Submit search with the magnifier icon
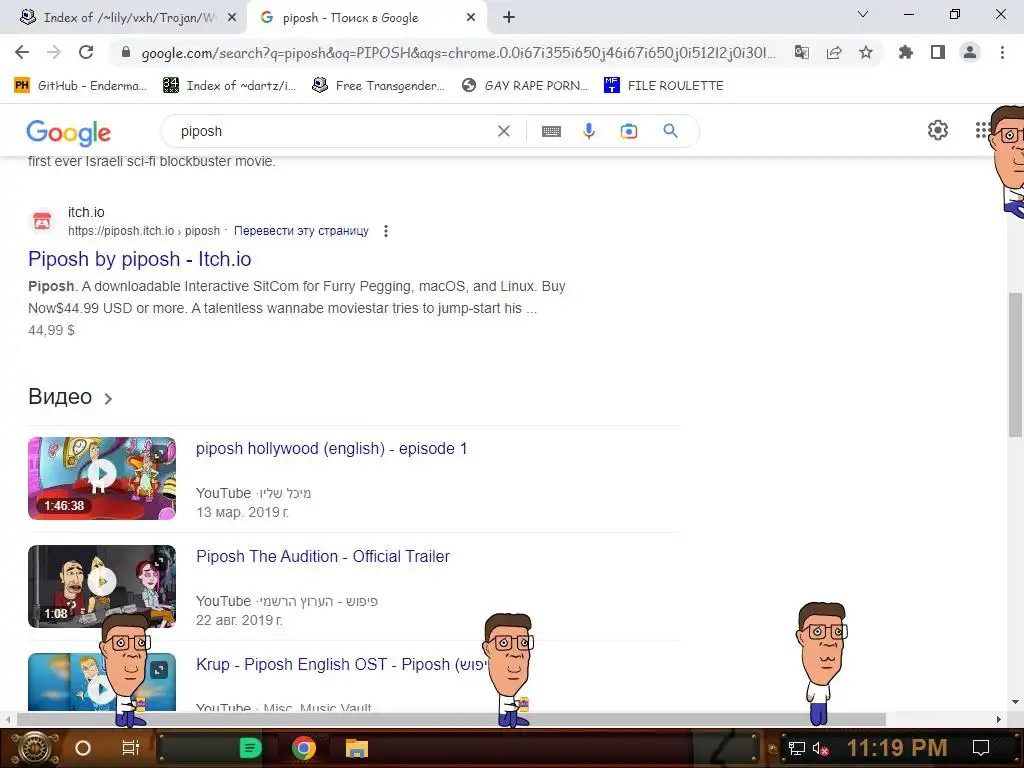This screenshot has height=768, width=1024. (x=670, y=131)
